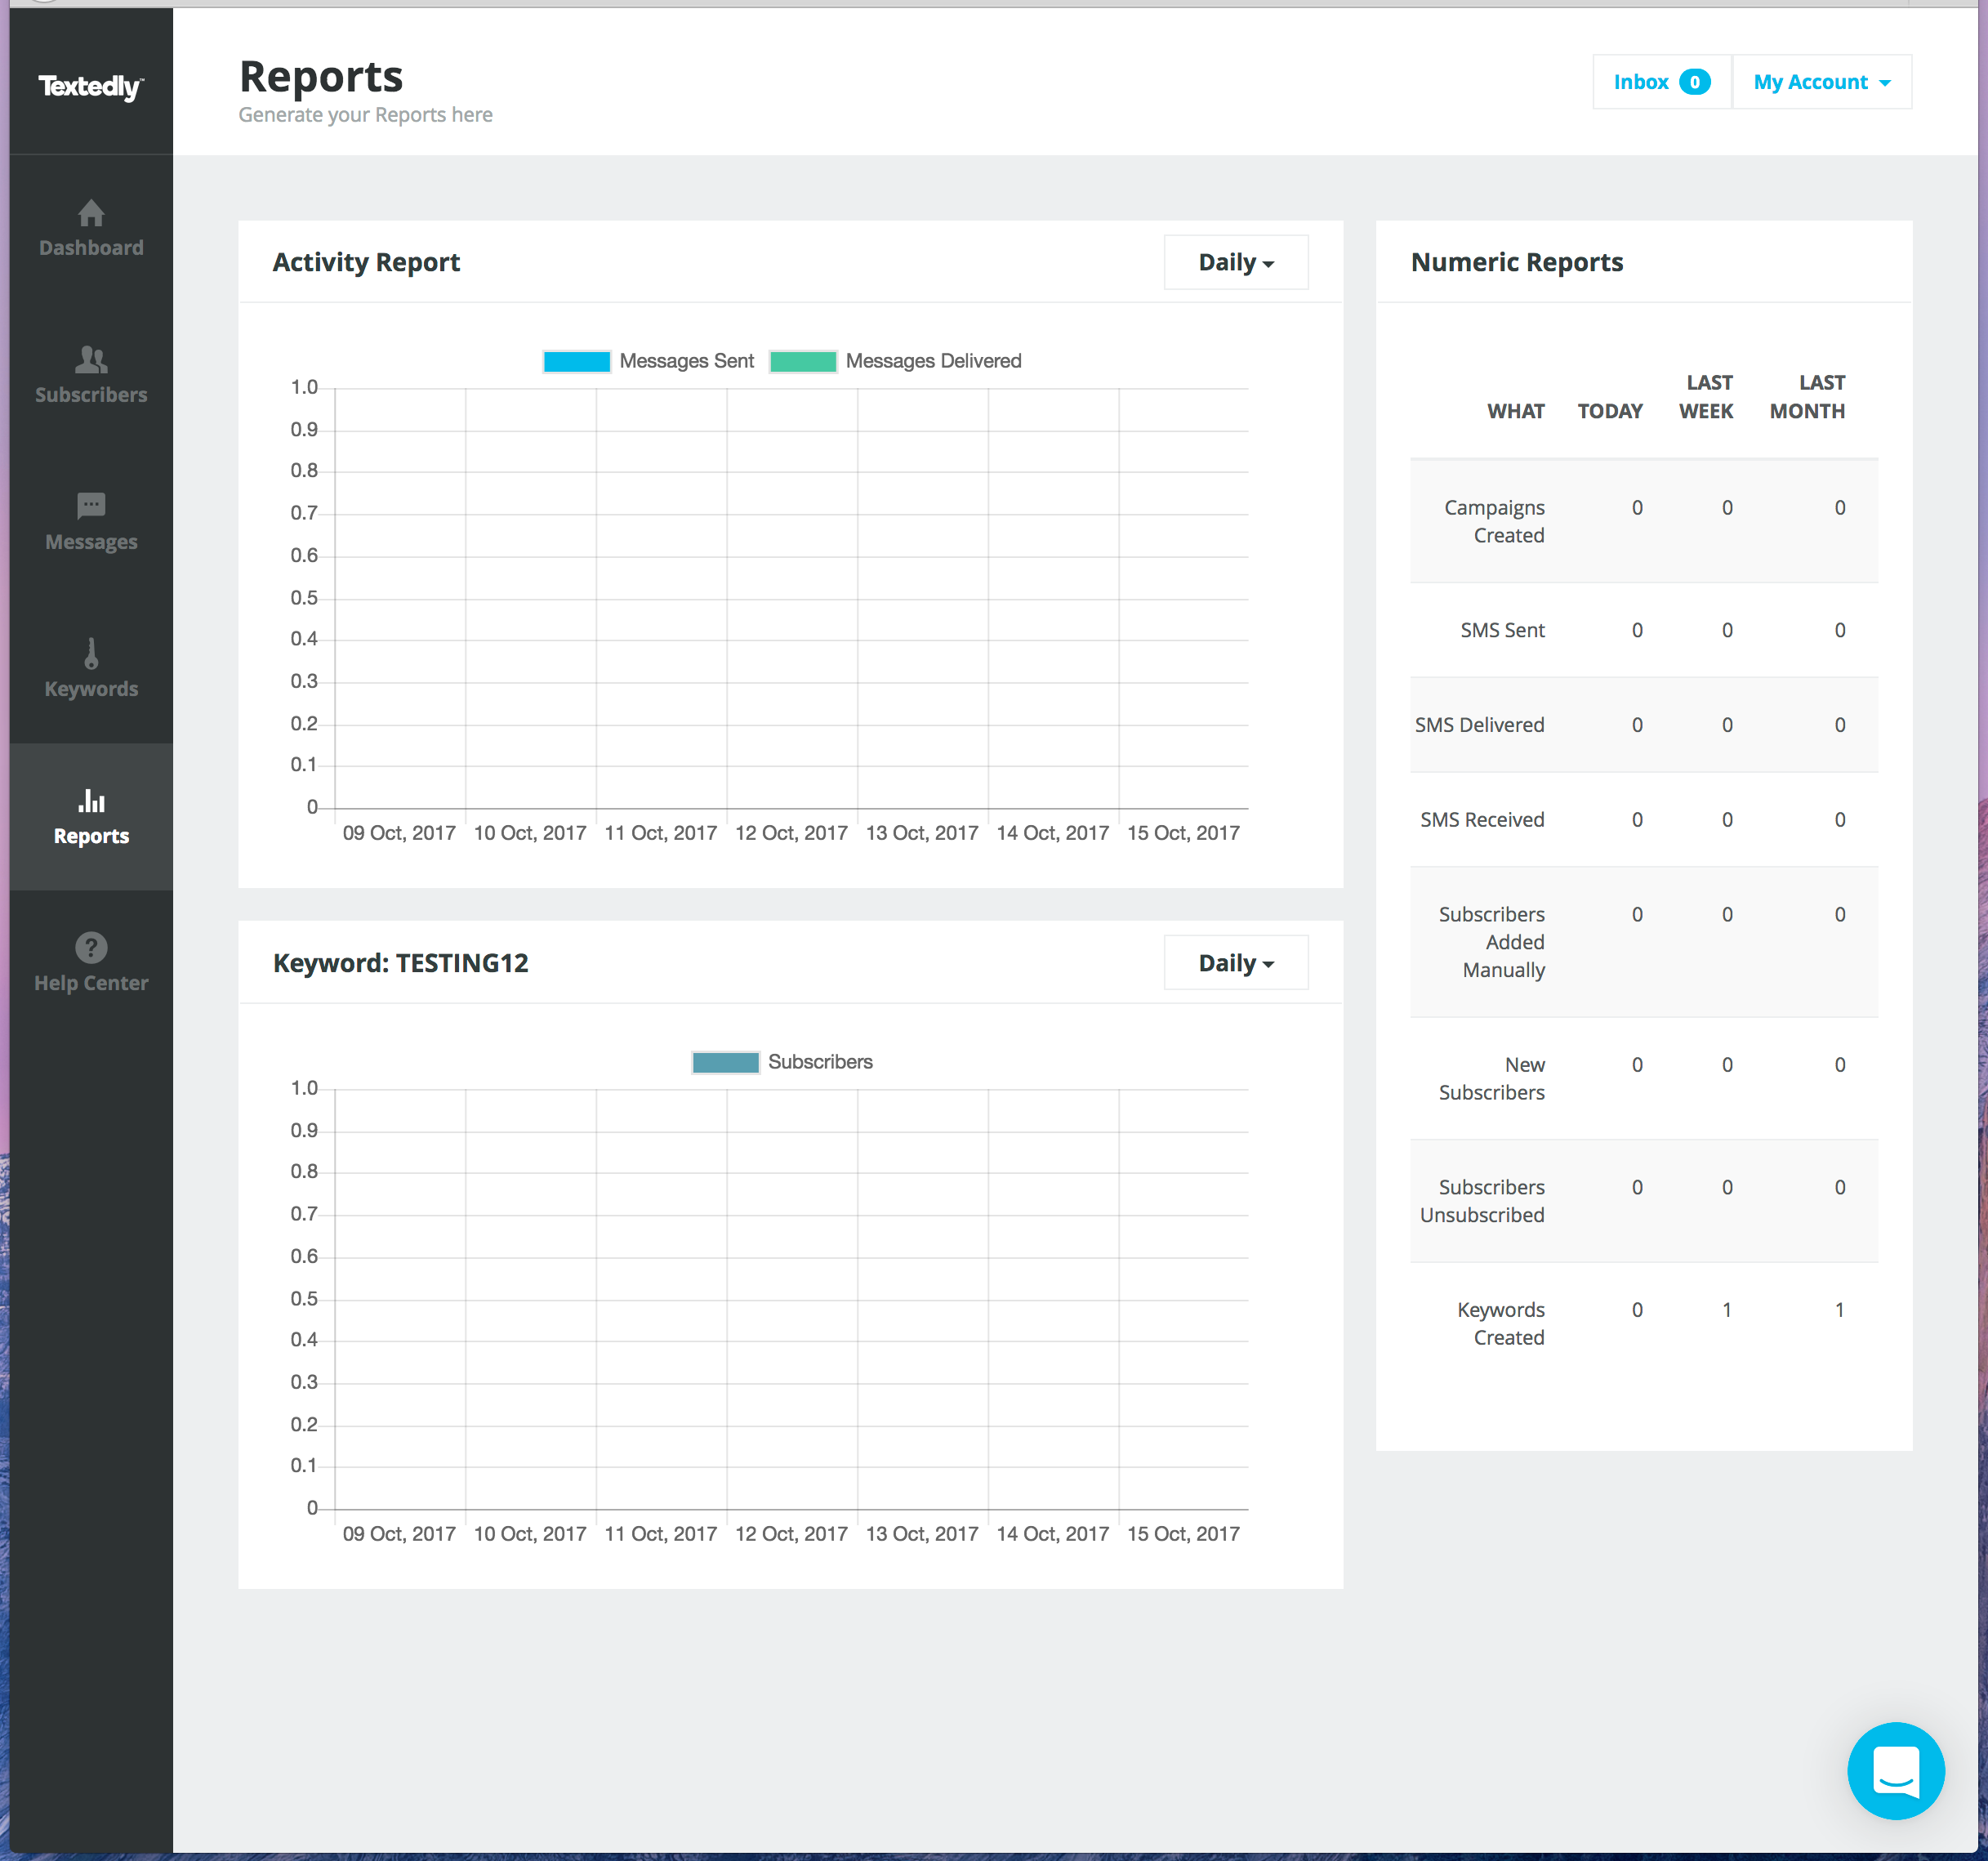Click the Messages Sent legend label
Viewport: 1988px width, 1861px height.
coord(686,361)
